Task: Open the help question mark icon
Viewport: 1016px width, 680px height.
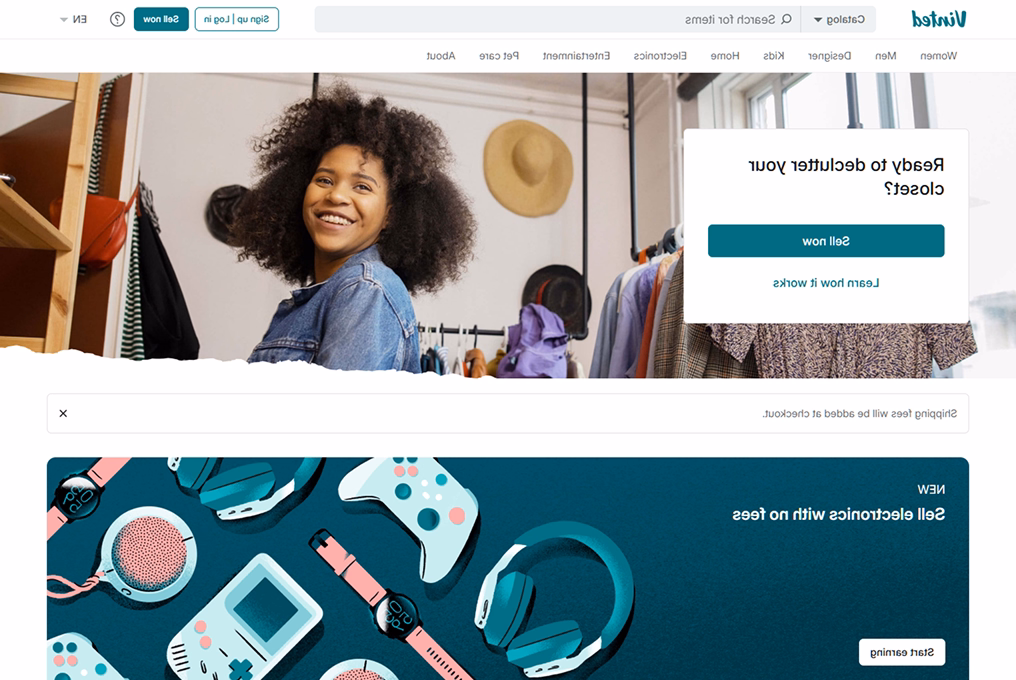Action: point(117,19)
